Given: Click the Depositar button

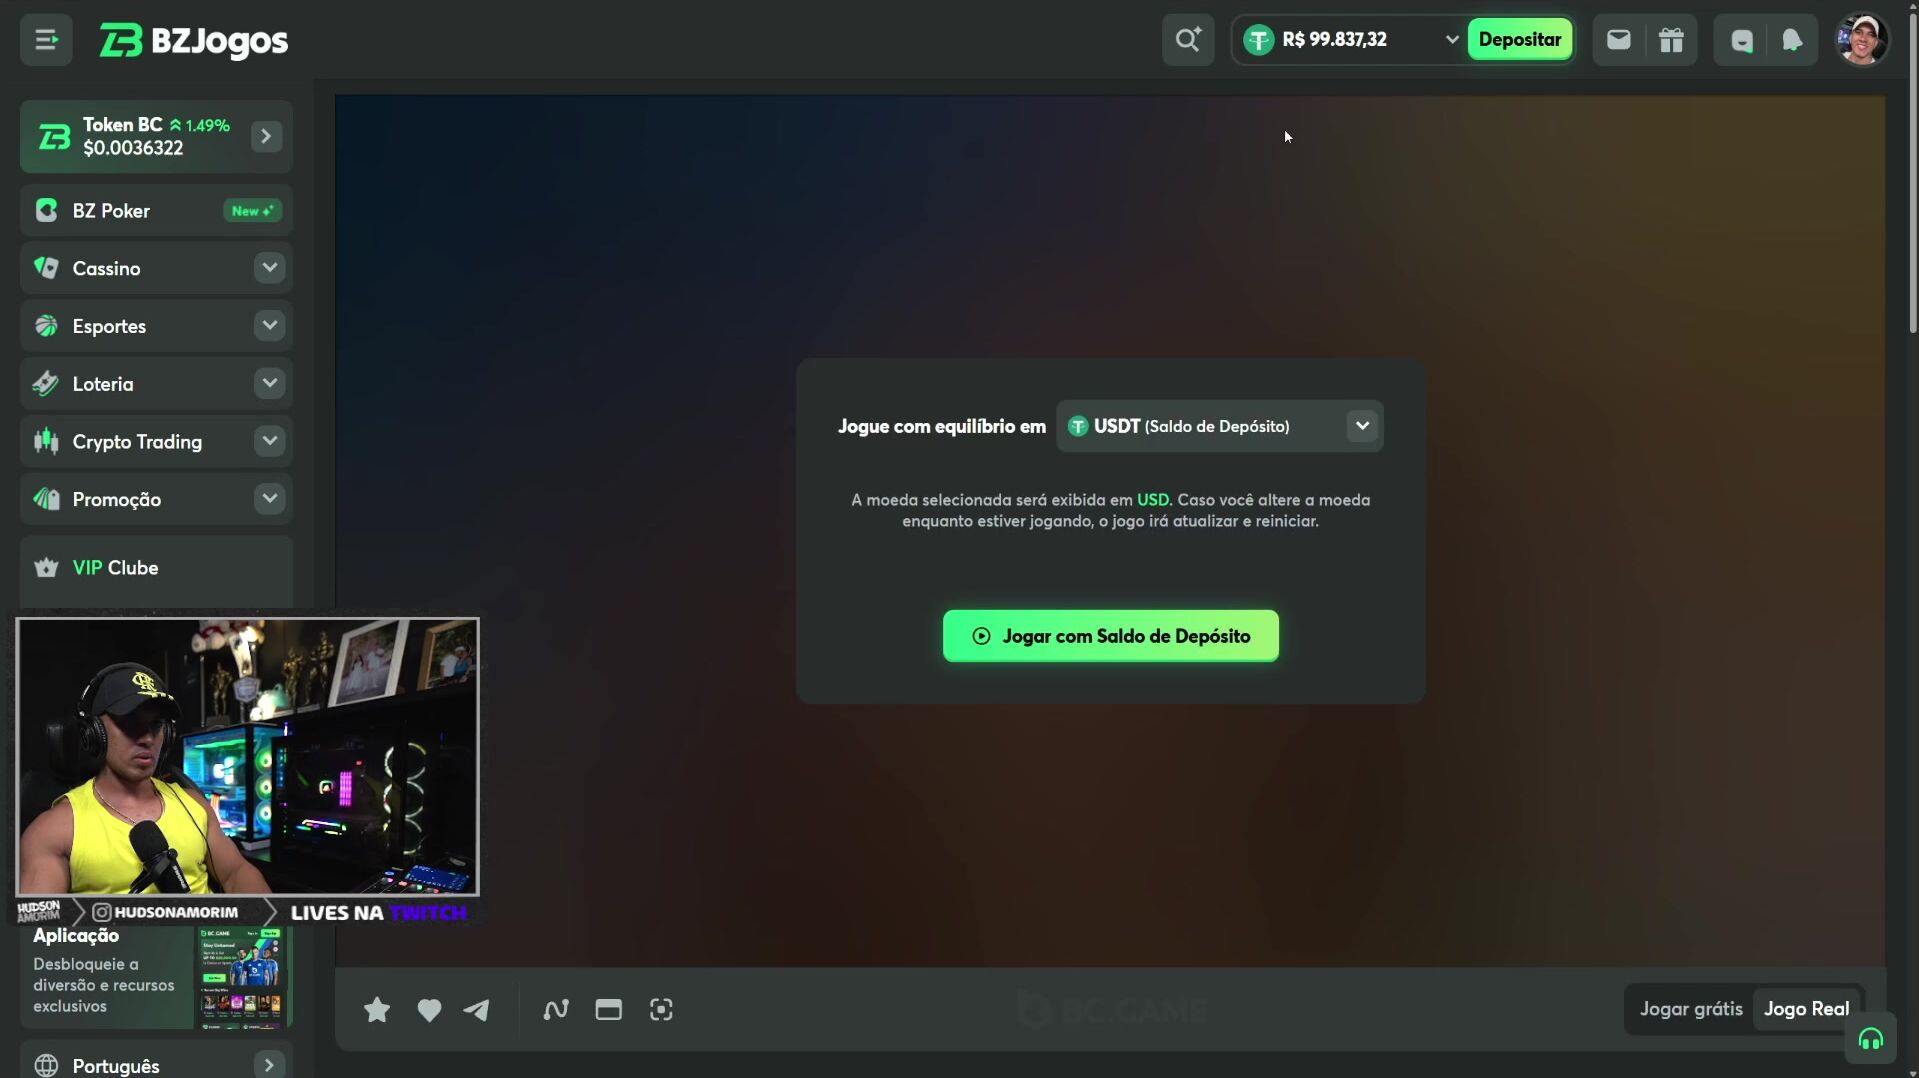Looking at the screenshot, I should 1520,40.
